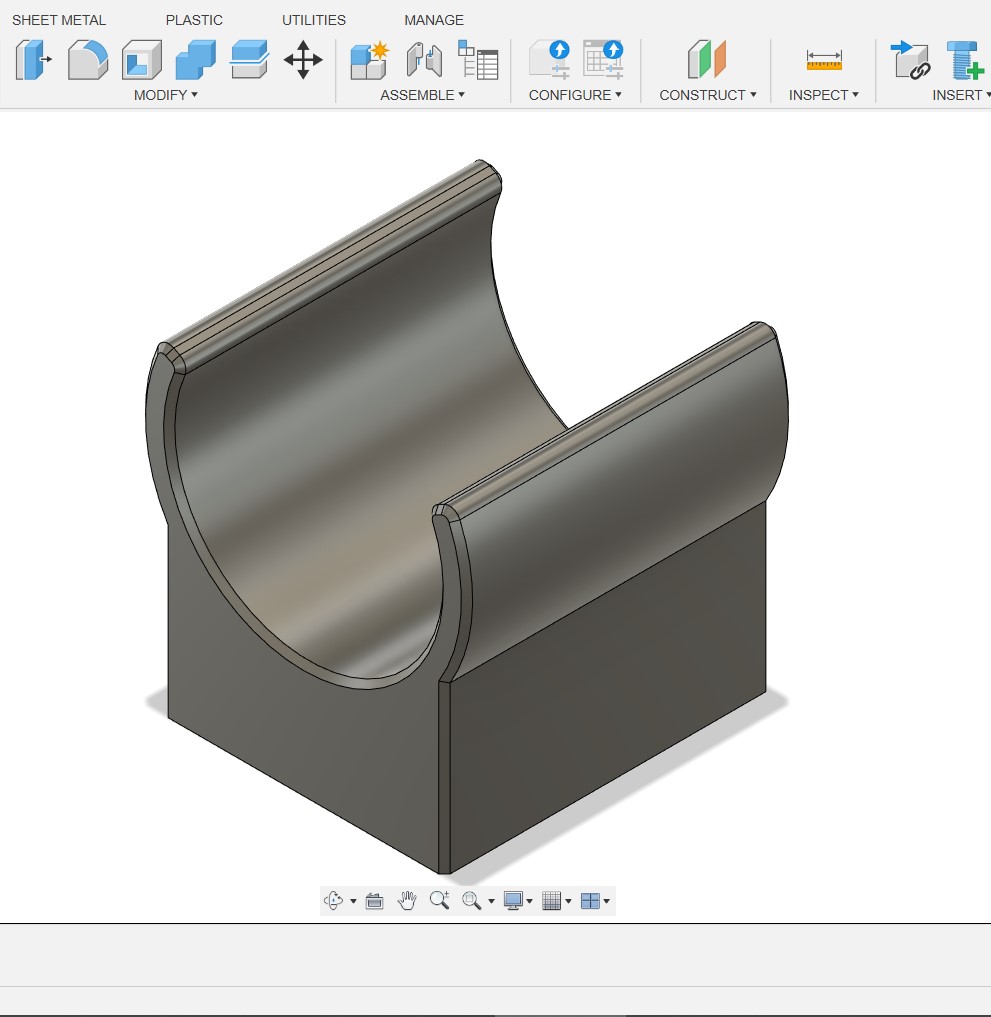Click the Zoom Window fit tool
Viewport: 991px width, 1017px height.
[x=472, y=901]
